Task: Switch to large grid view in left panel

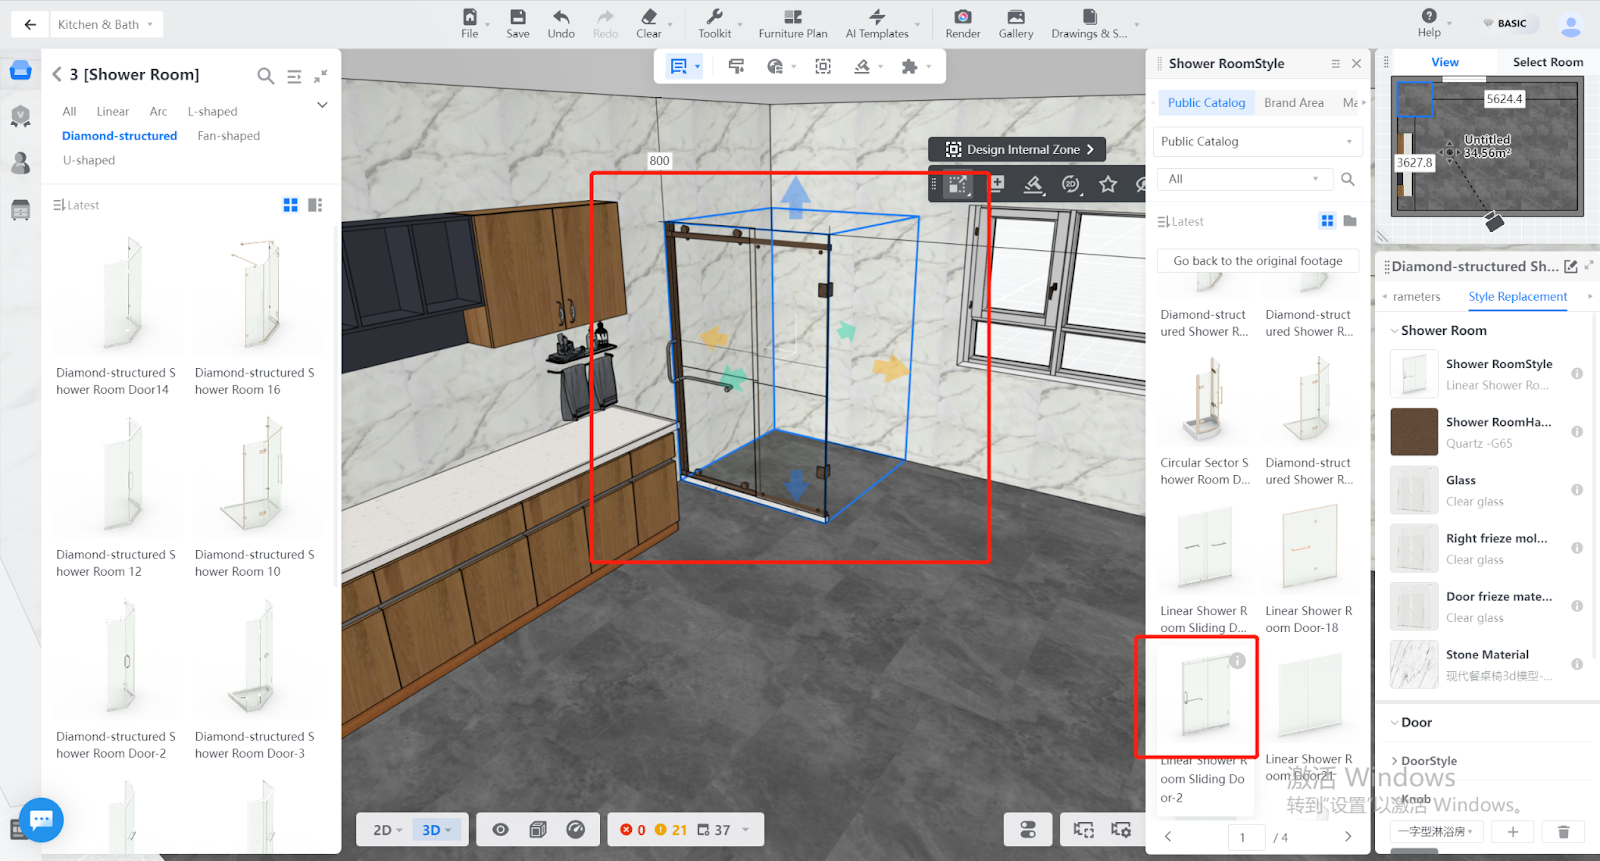Action: point(290,205)
